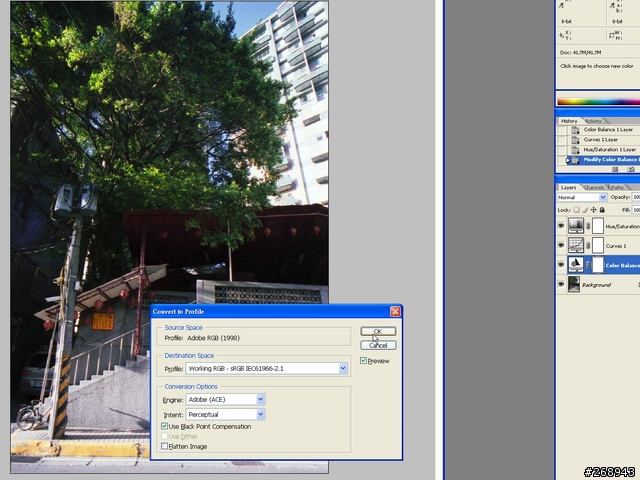Click the current history state marker

(567, 160)
